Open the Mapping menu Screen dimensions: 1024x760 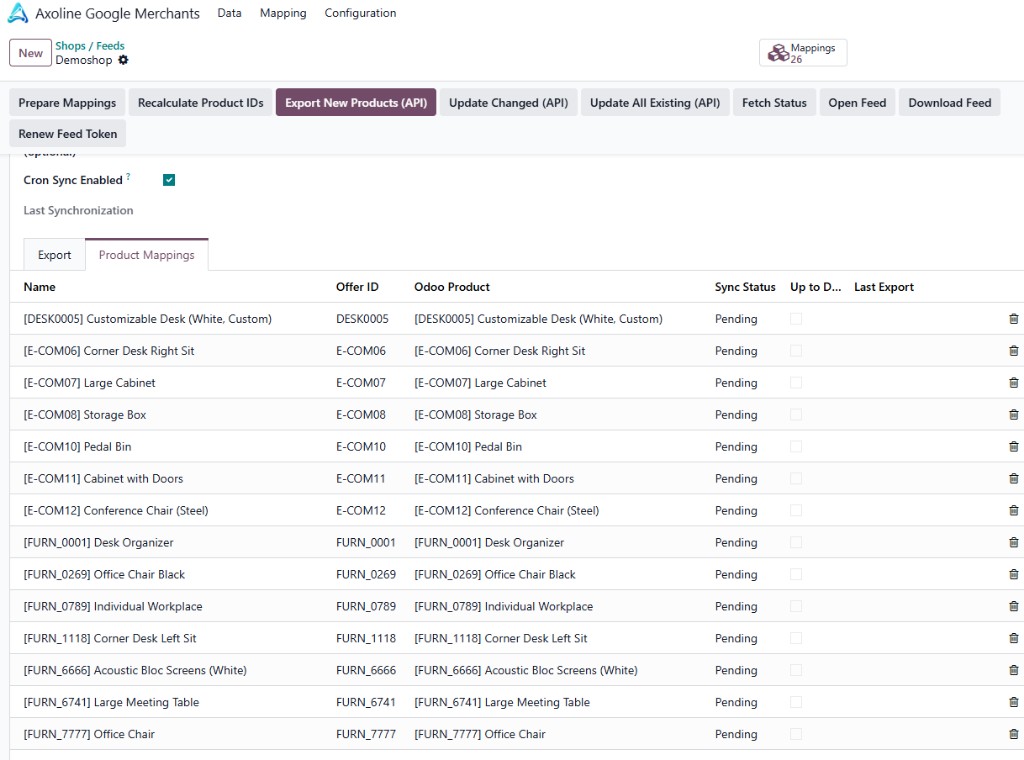coord(283,13)
